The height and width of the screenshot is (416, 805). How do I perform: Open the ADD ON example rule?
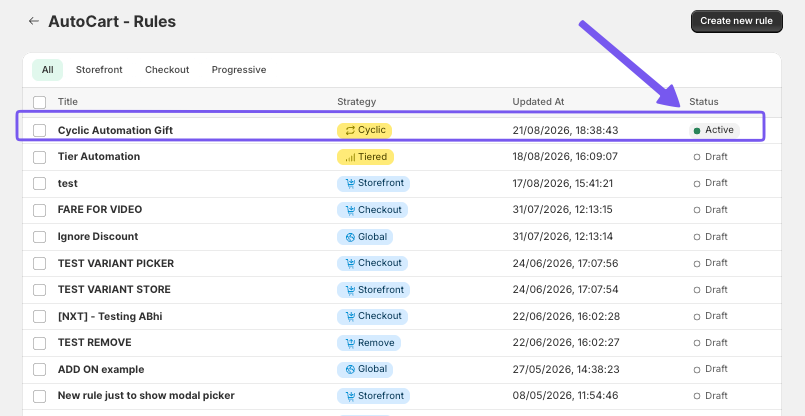click(101, 369)
